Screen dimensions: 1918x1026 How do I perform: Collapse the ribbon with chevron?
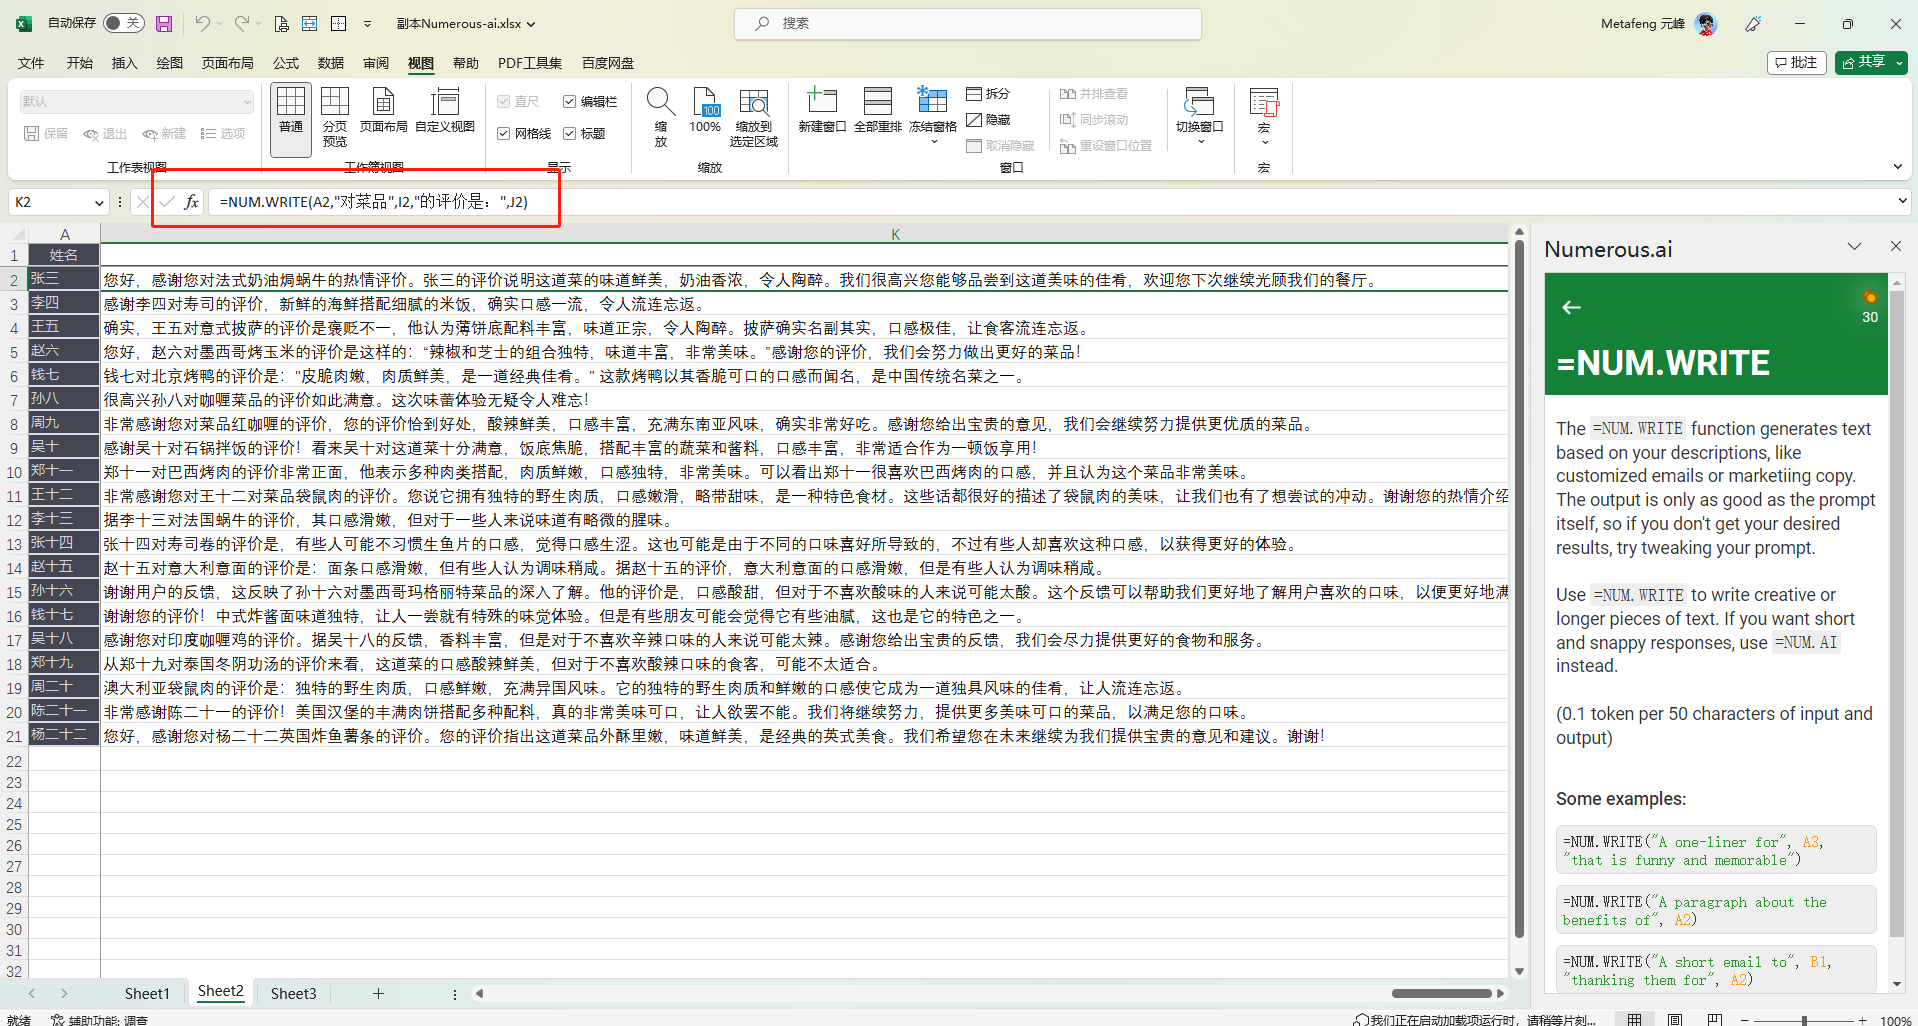tap(1898, 167)
